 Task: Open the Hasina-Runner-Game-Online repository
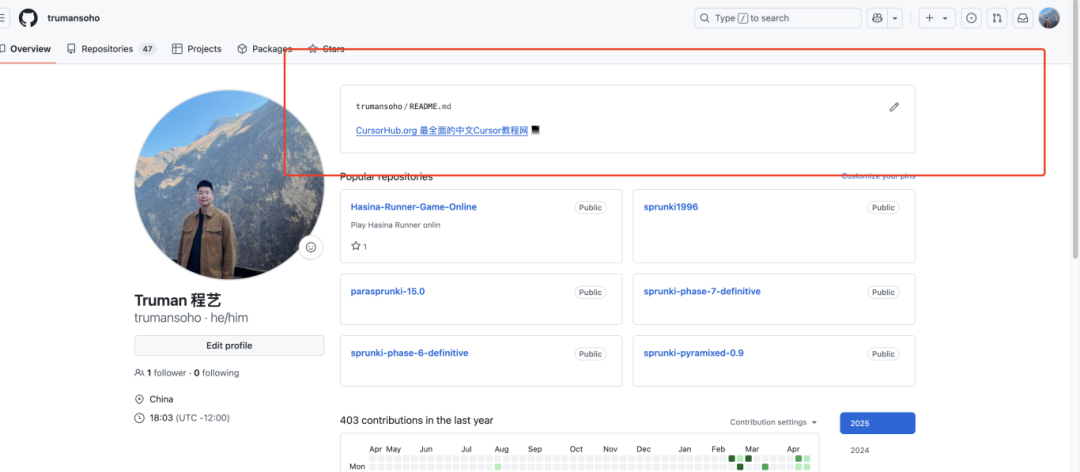coord(413,207)
